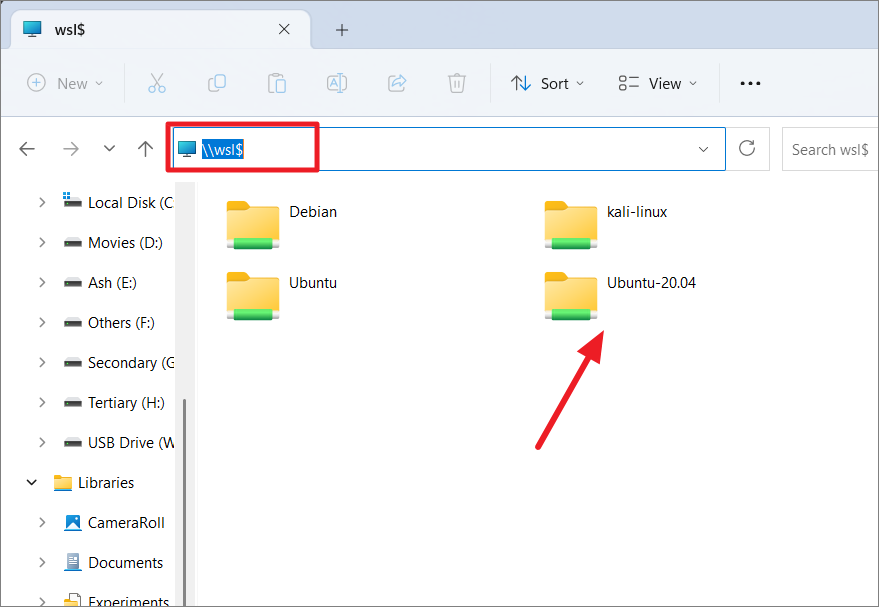Screen dimensions: 879x607
Task: Select Experiments in navigation pane
Action: pyautogui.click(x=128, y=601)
